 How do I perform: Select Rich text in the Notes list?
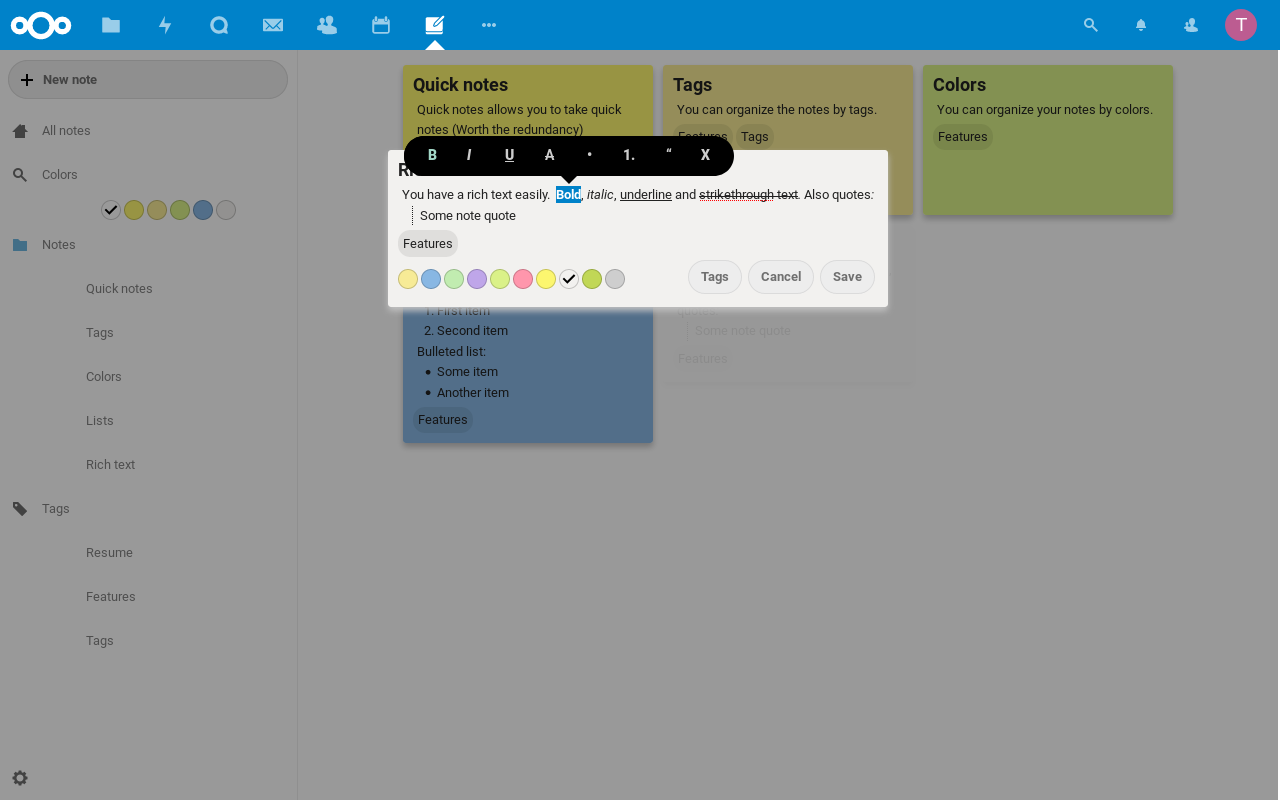[x=110, y=465]
